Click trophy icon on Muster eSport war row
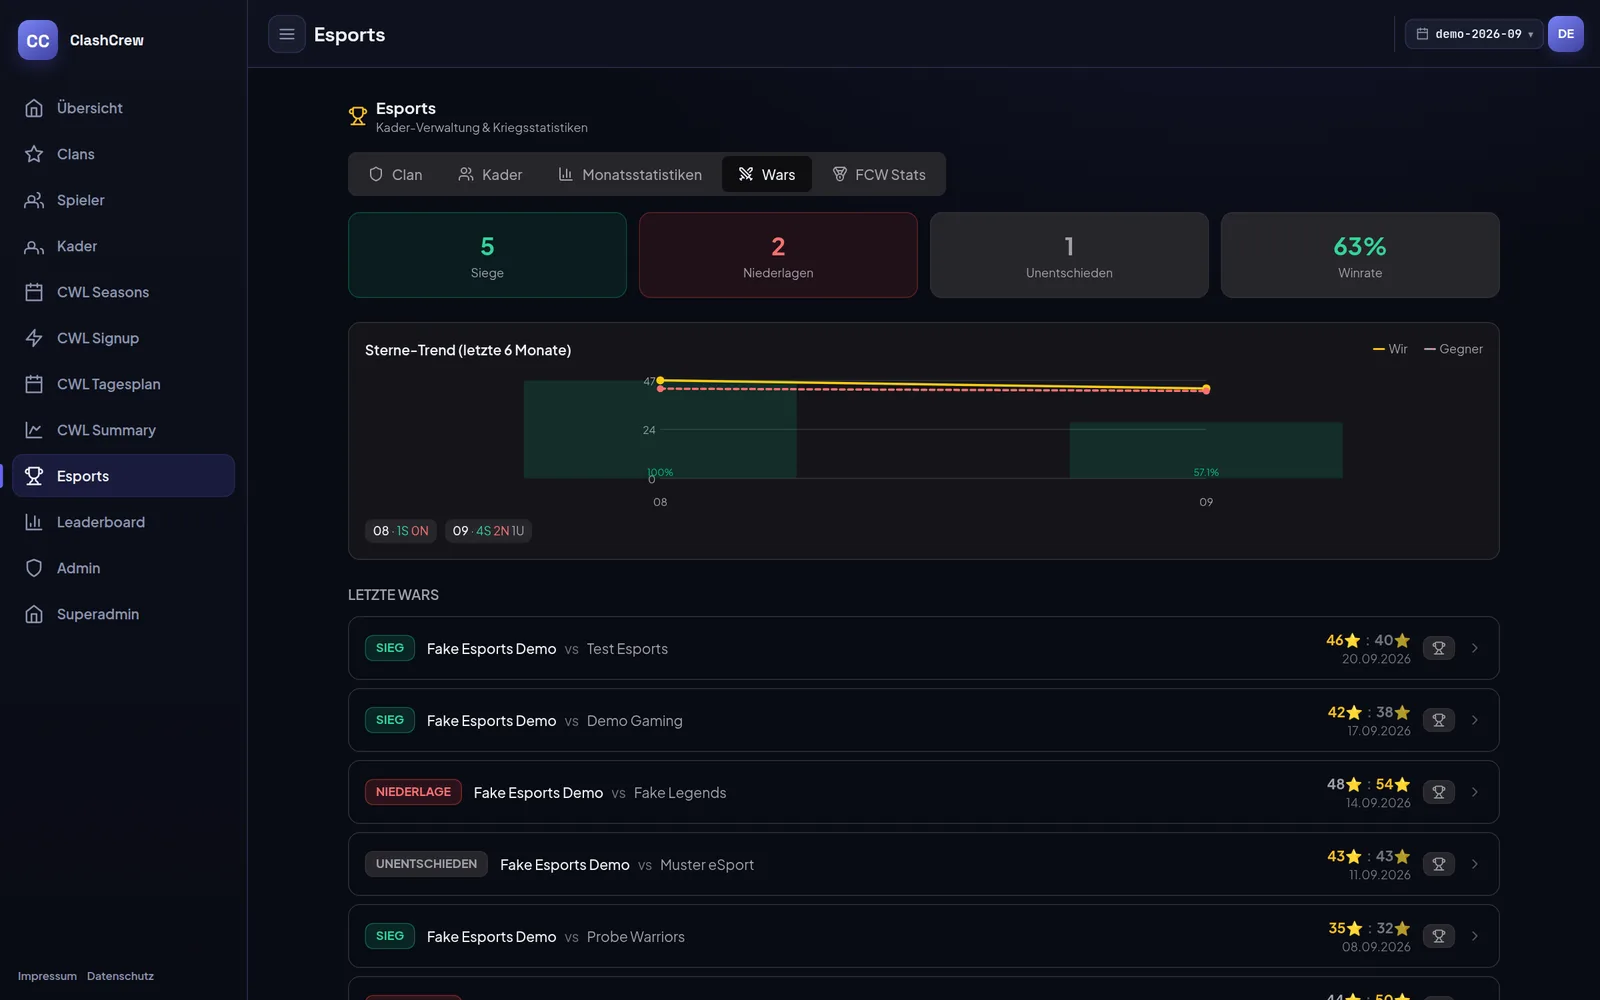 (x=1439, y=864)
